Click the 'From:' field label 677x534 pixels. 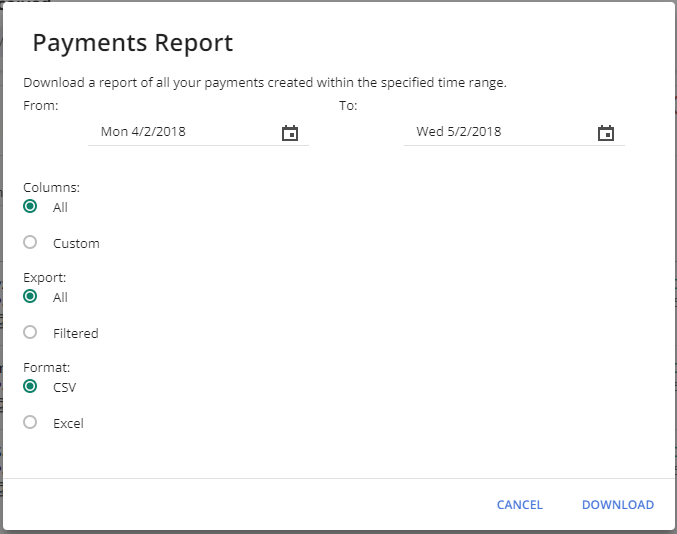41,105
